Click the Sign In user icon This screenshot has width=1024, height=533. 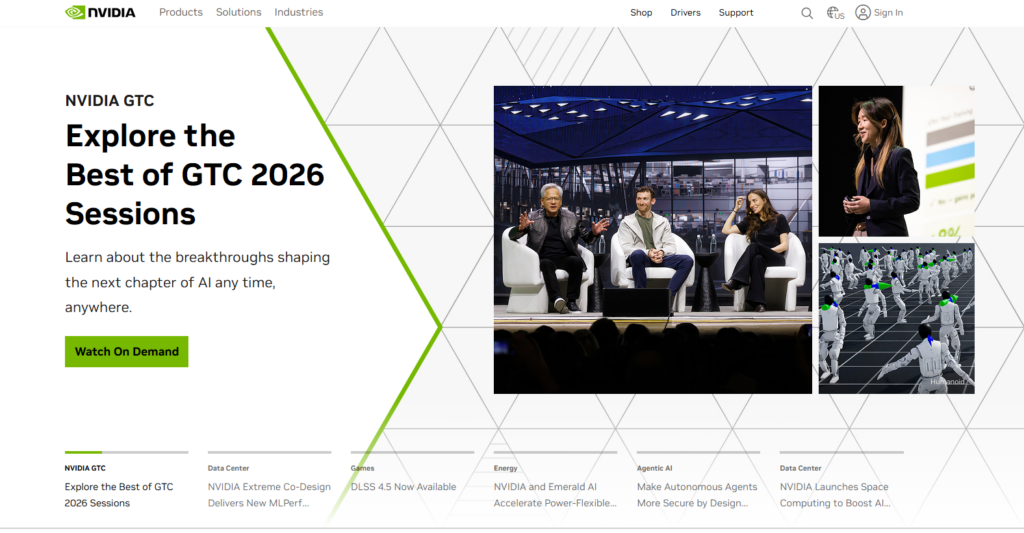point(863,12)
